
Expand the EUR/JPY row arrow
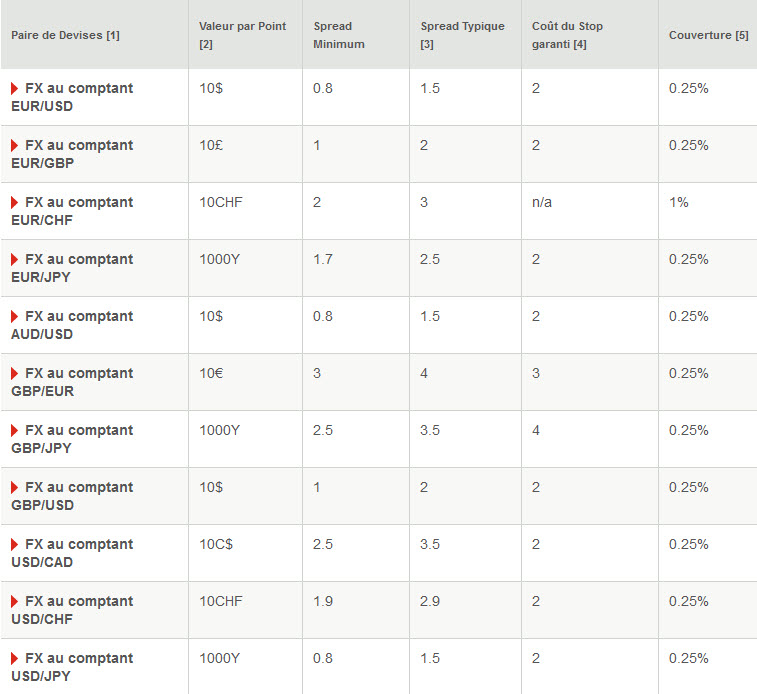[15, 260]
